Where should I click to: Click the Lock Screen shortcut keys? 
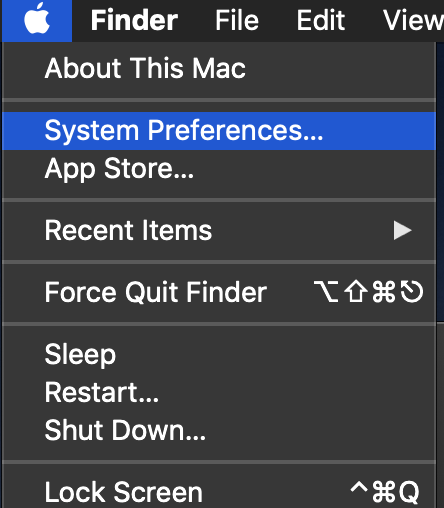coord(385,492)
